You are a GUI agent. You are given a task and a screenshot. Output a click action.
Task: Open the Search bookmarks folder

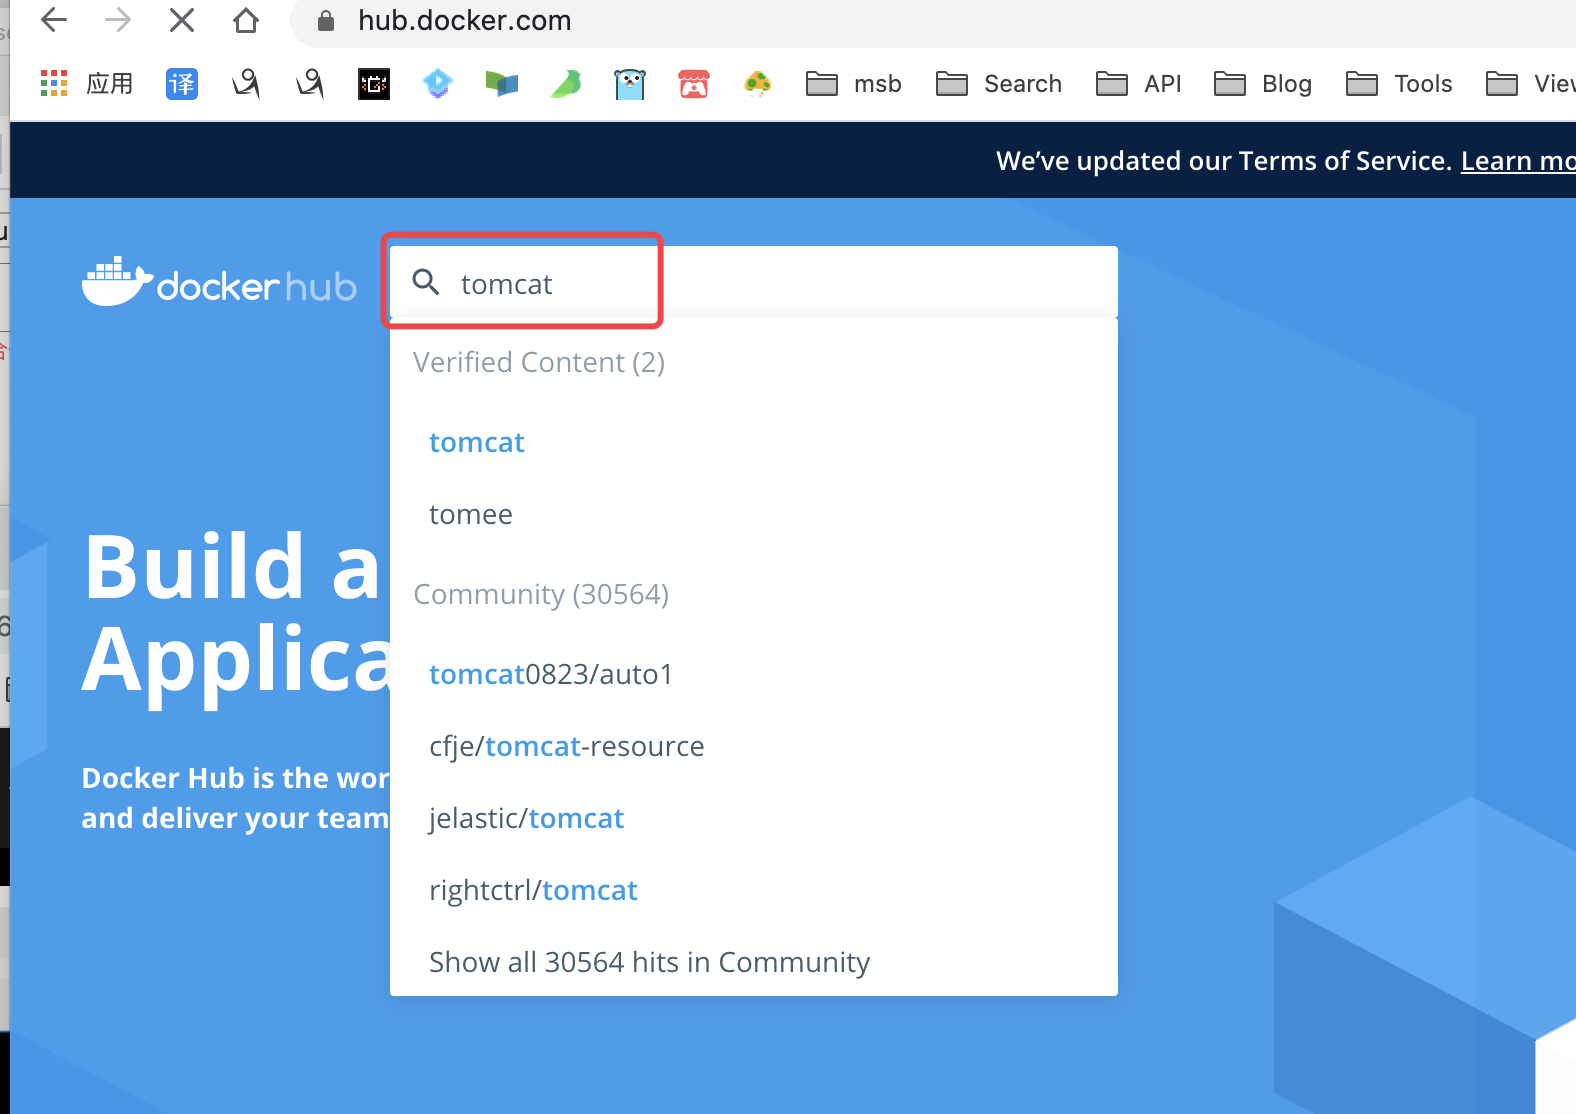tap(999, 84)
